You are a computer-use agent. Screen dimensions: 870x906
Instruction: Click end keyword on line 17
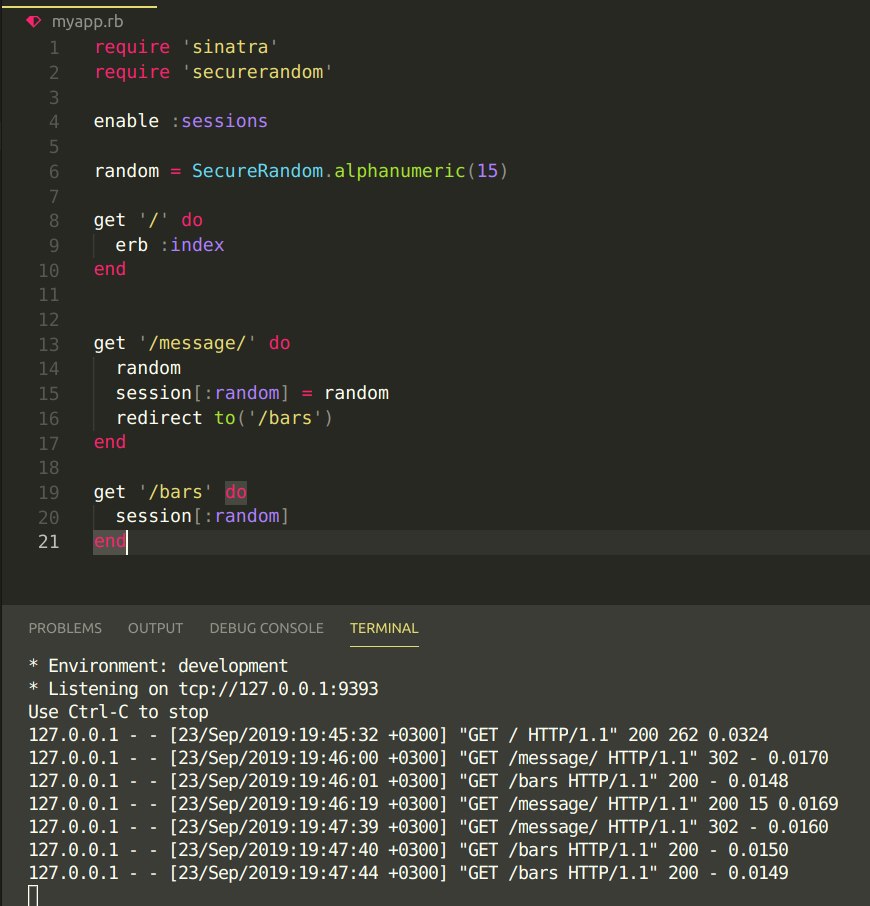(110, 442)
